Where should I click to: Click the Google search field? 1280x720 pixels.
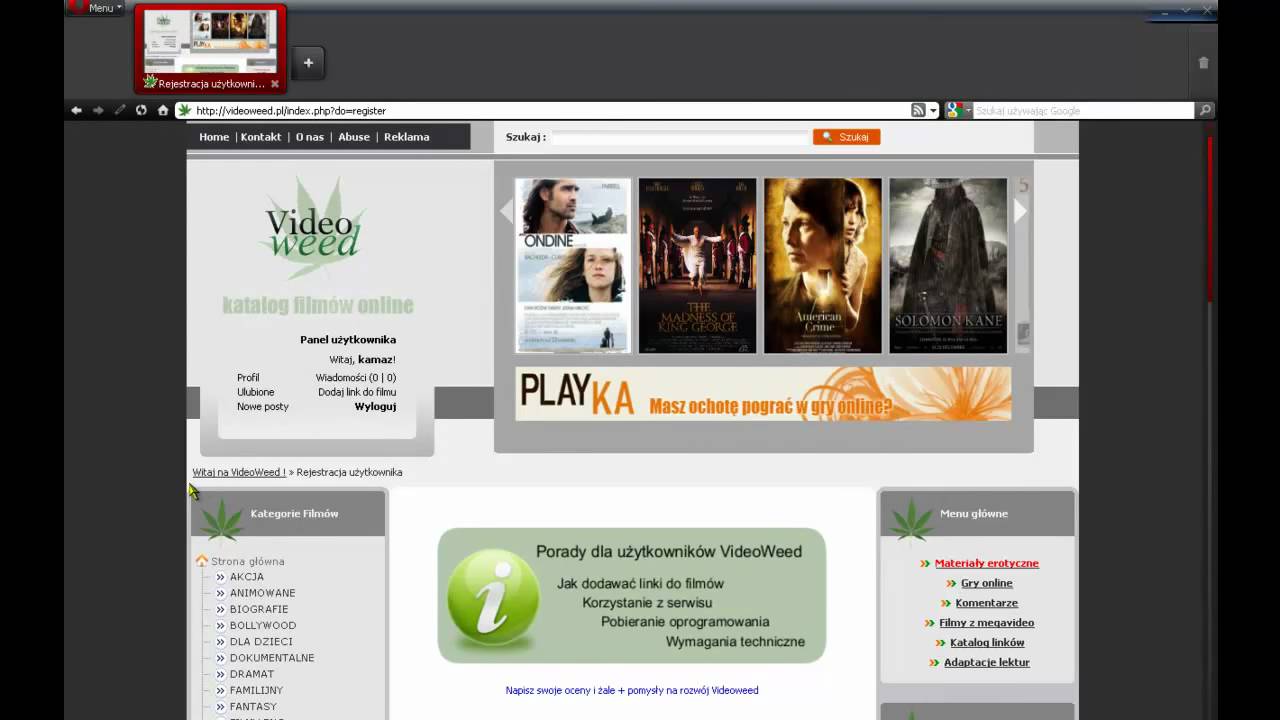(1084, 111)
